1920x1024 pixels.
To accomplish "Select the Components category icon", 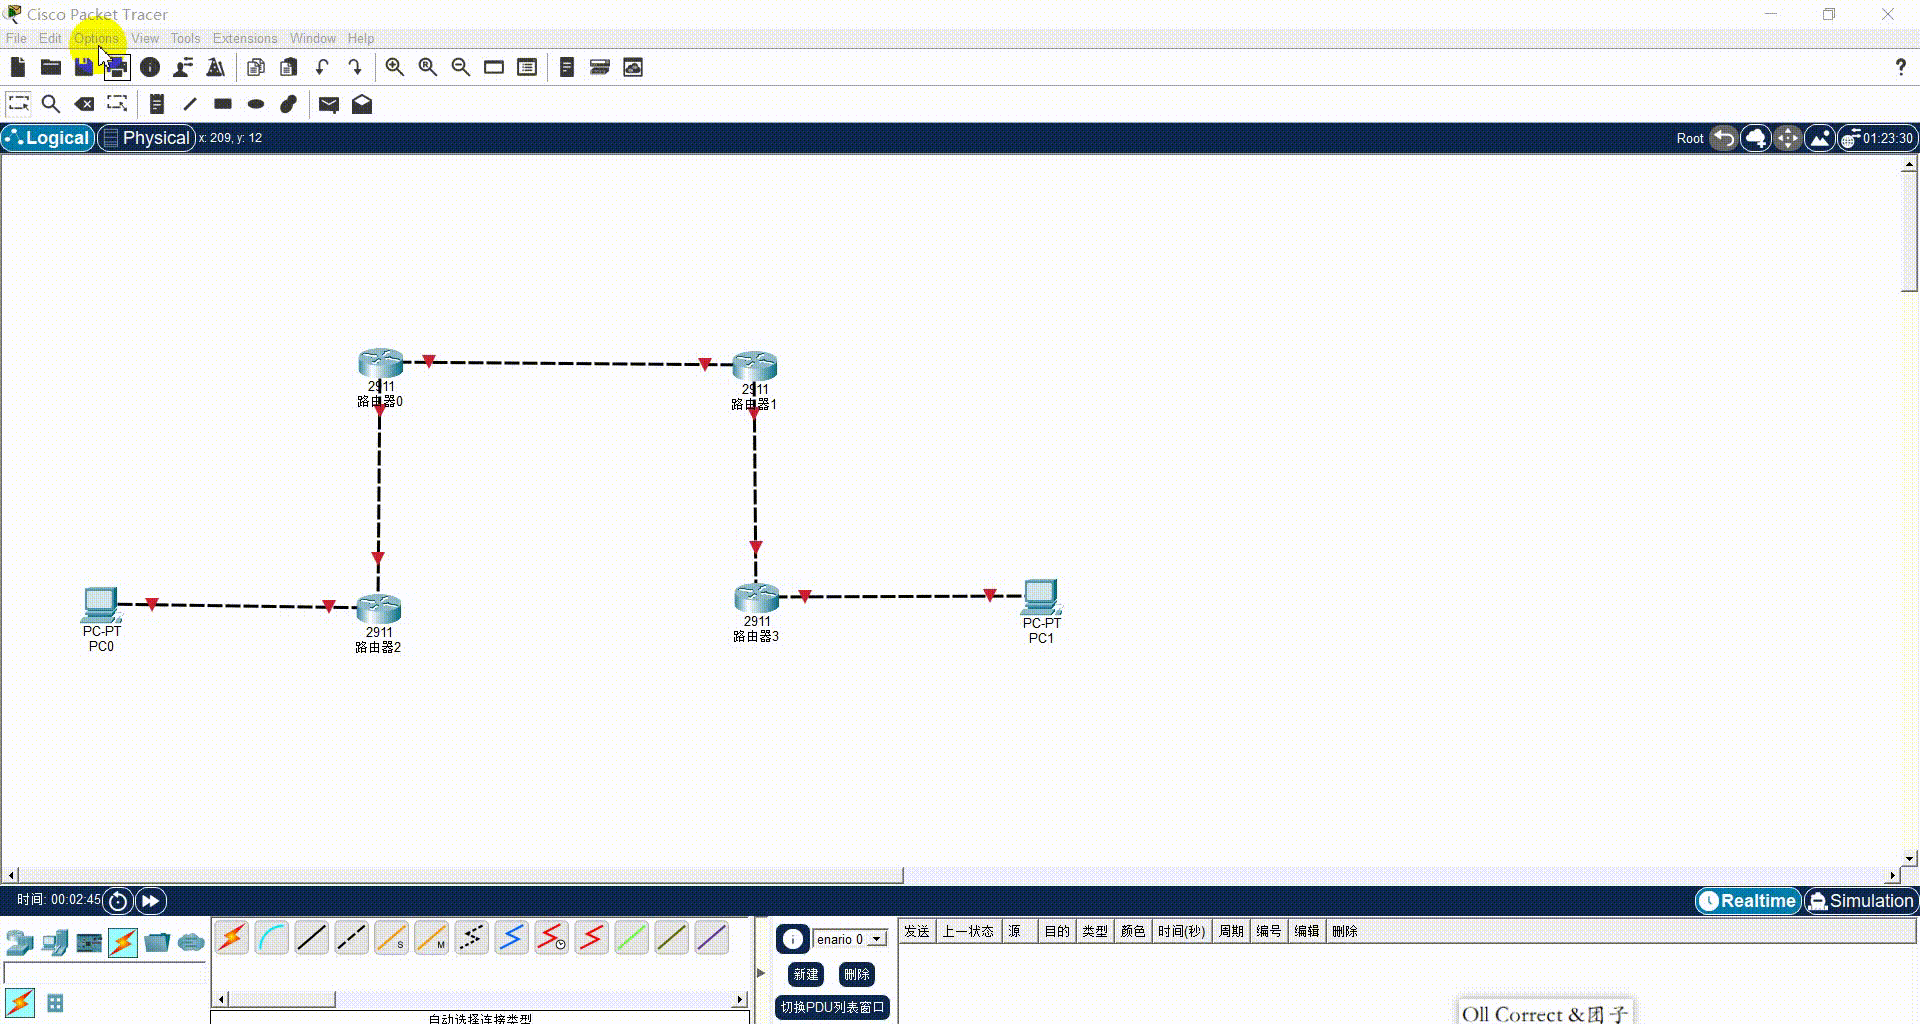I will coord(89,942).
